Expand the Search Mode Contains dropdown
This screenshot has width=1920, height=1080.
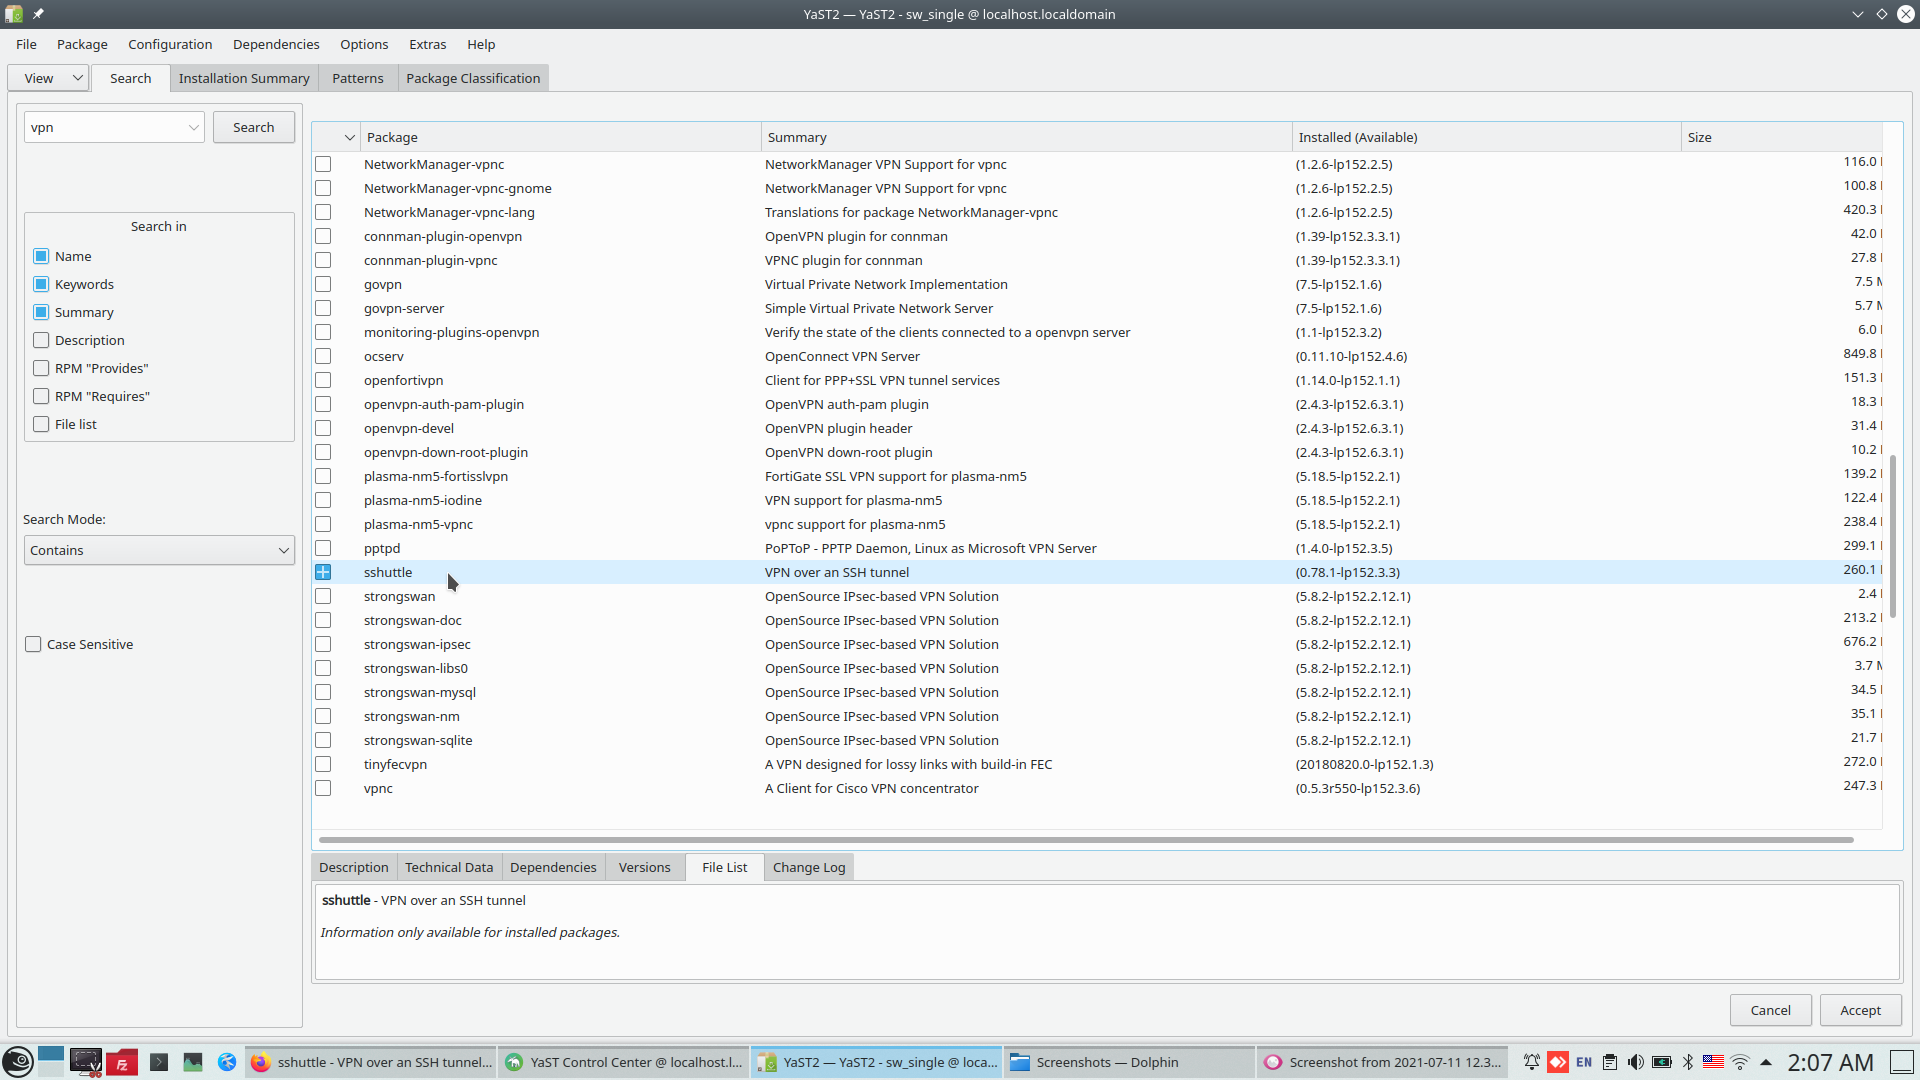point(159,550)
